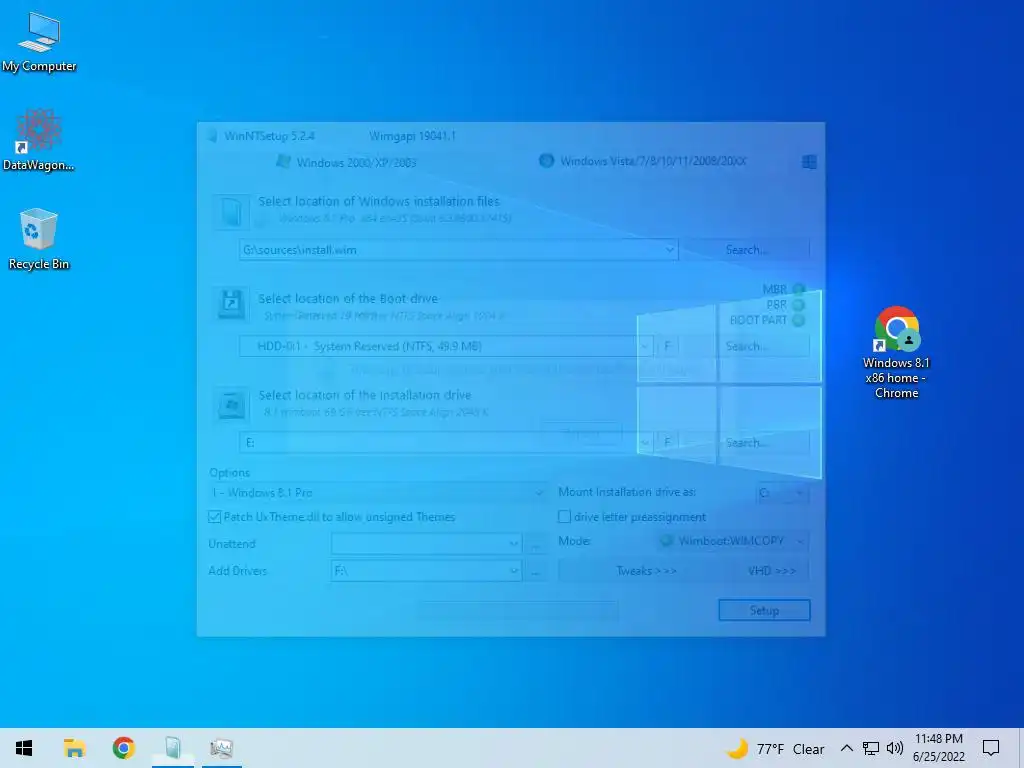Click the Windows installation files disc icon
This screenshot has width=1024, height=768.
(231, 212)
